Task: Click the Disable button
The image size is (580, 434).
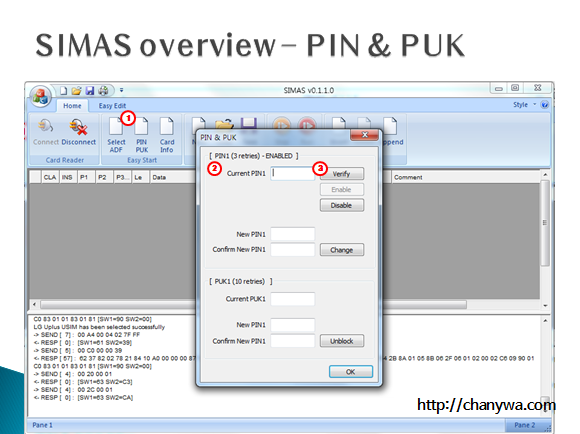Action: (x=342, y=205)
